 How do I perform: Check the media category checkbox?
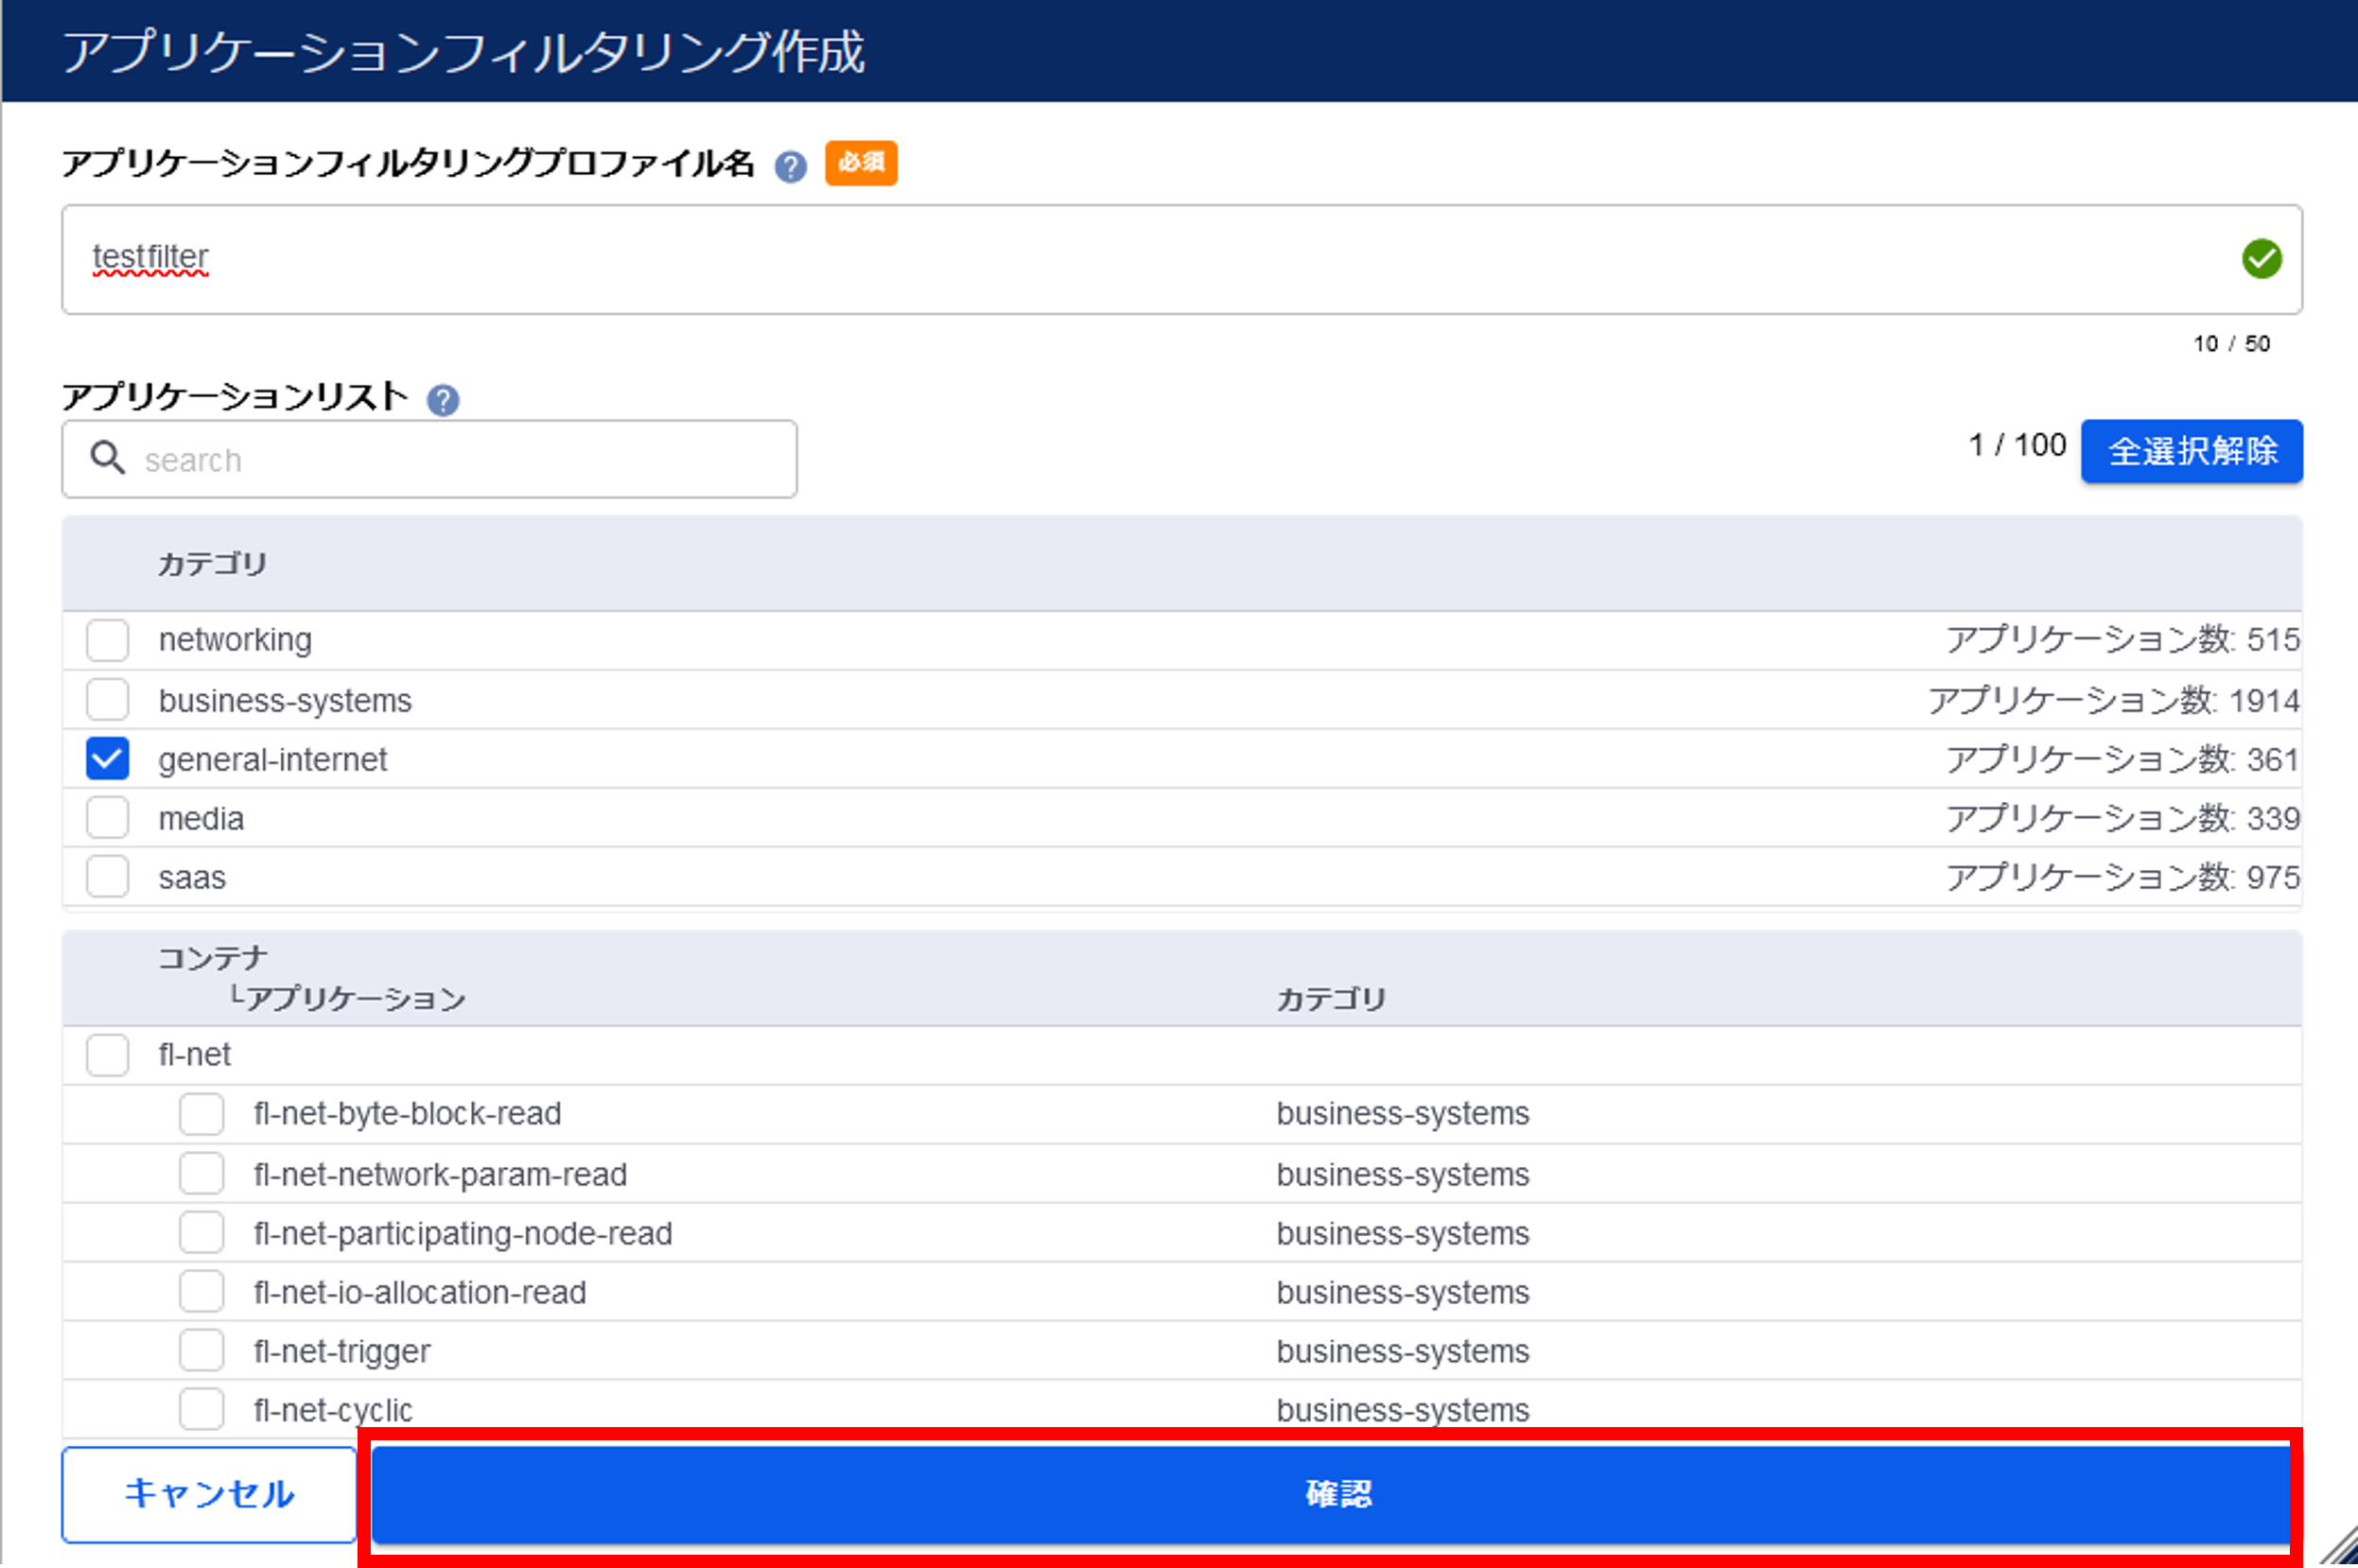point(107,818)
